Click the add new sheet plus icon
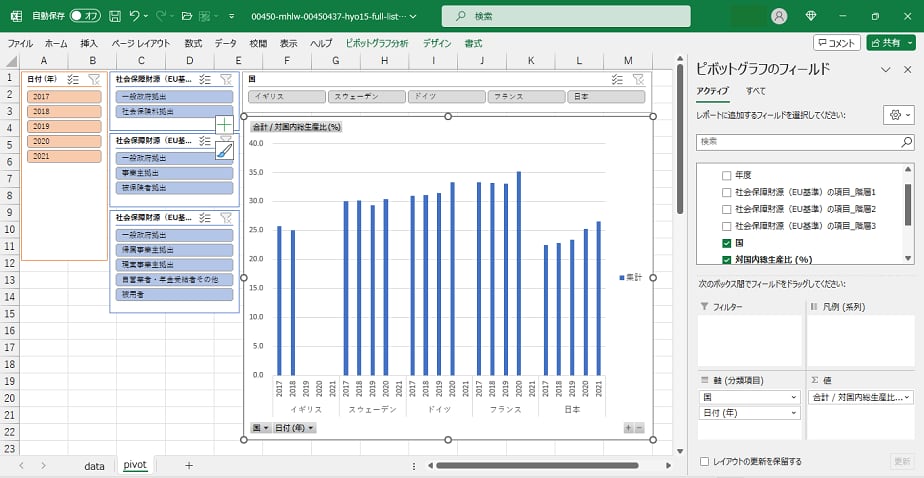 coord(189,465)
